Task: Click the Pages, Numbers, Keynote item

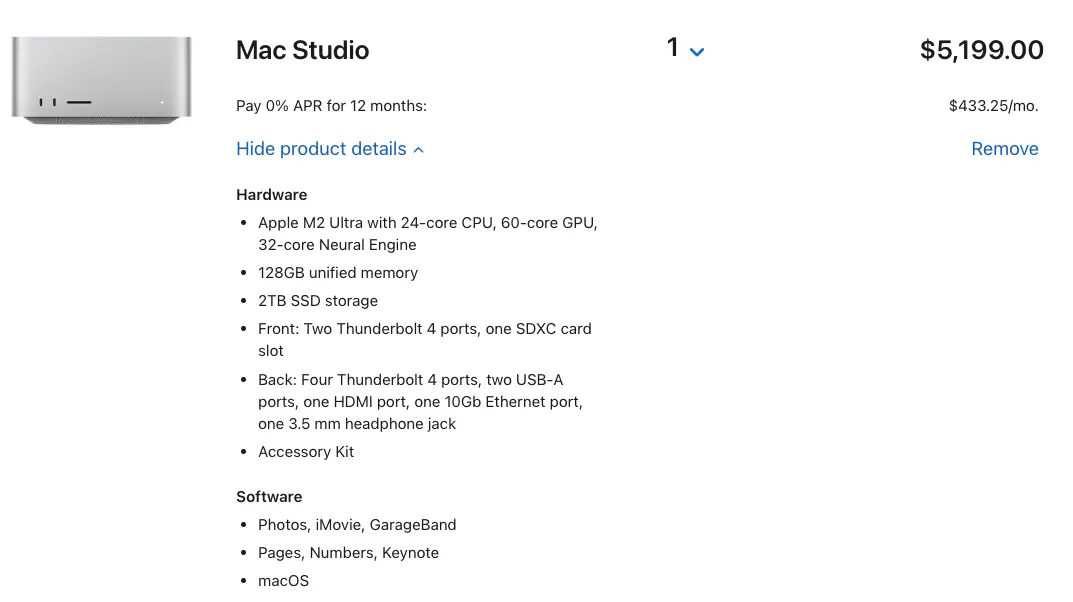Action: [348, 553]
